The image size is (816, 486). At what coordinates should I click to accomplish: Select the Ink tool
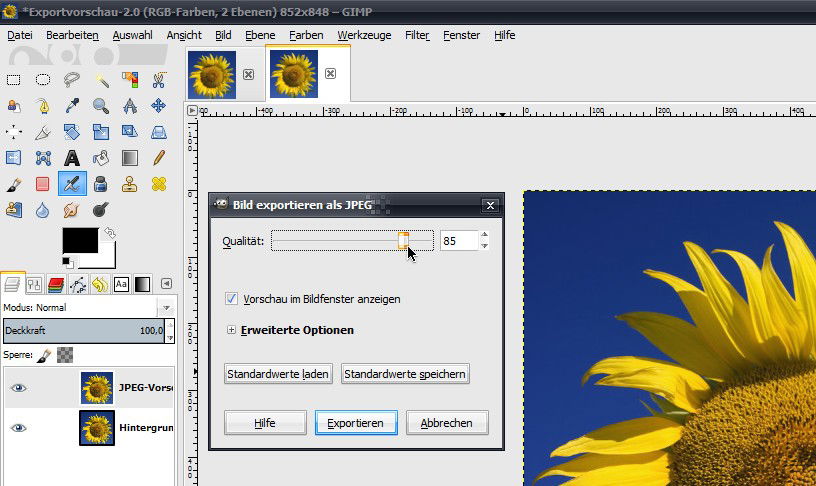[100, 184]
